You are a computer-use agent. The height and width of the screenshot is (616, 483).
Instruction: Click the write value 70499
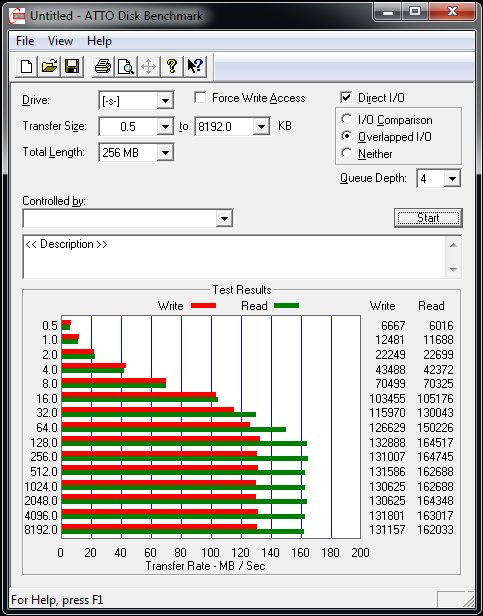coord(390,383)
